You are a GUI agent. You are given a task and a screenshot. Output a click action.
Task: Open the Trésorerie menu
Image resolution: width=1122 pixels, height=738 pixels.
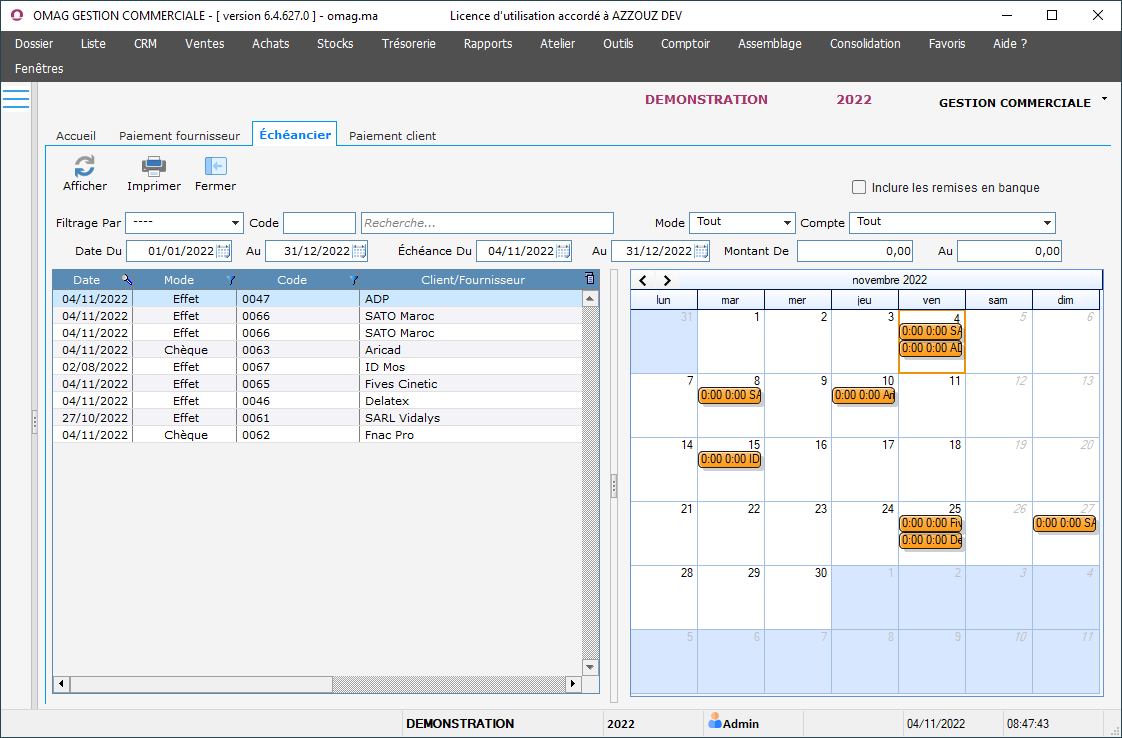408,44
